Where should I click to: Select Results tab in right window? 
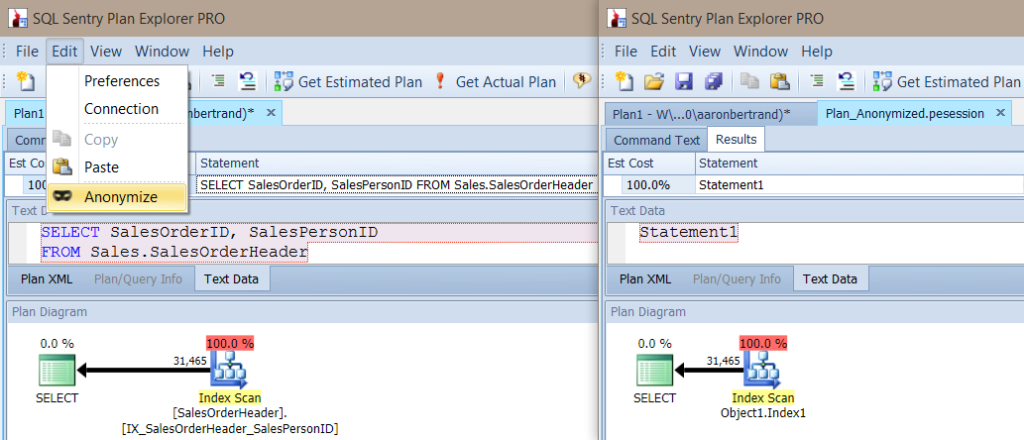pos(736,139)
